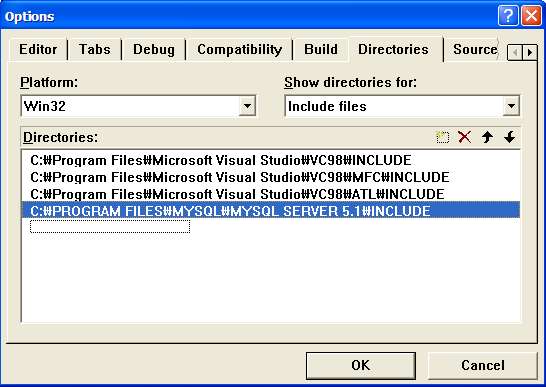The image size is (546, 387).
Task: Click the Win32 platform combo box
Action: pyautogui.click(x=139, y=106)
